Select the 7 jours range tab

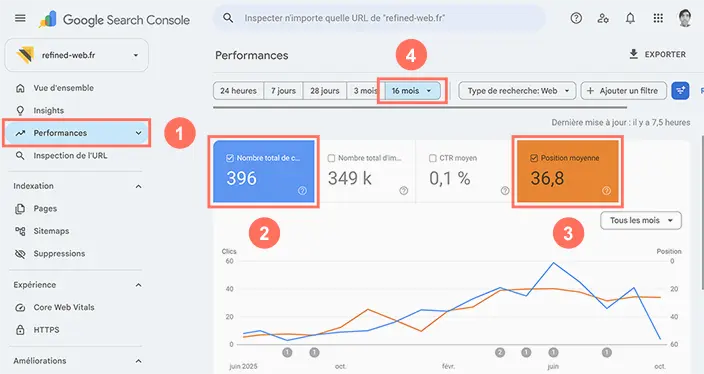pos(283,91)
